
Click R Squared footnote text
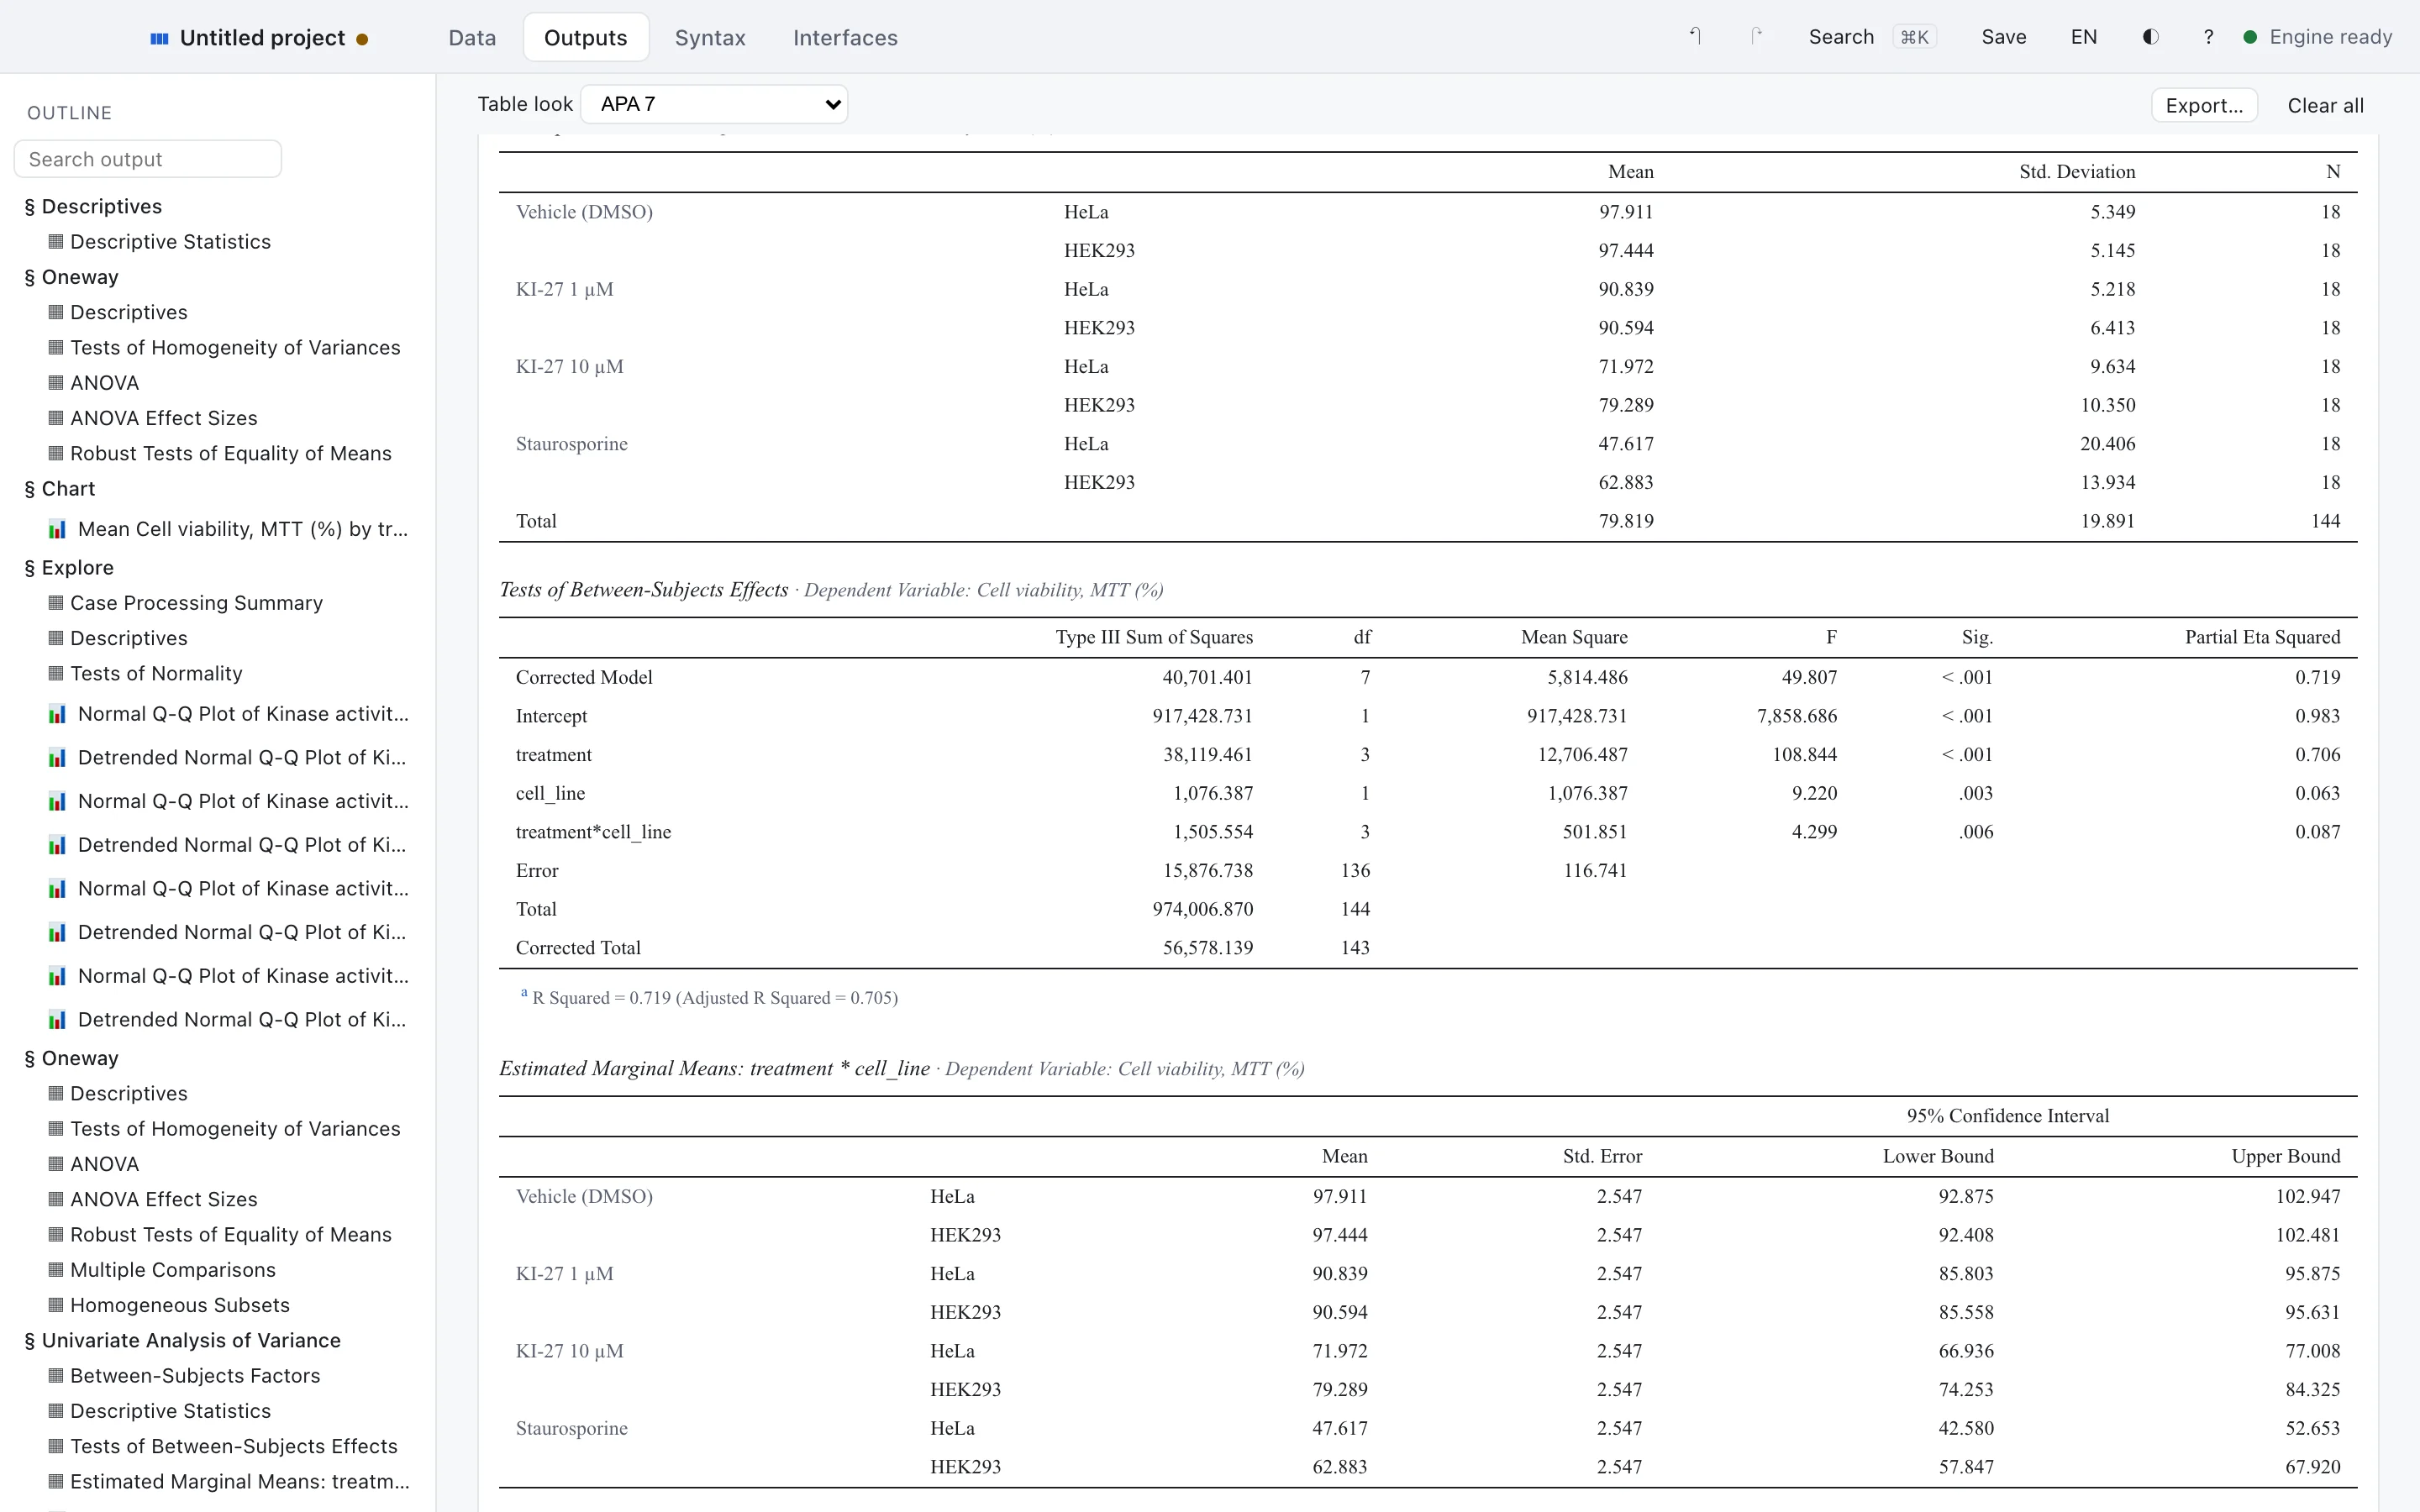coord(714,998)
